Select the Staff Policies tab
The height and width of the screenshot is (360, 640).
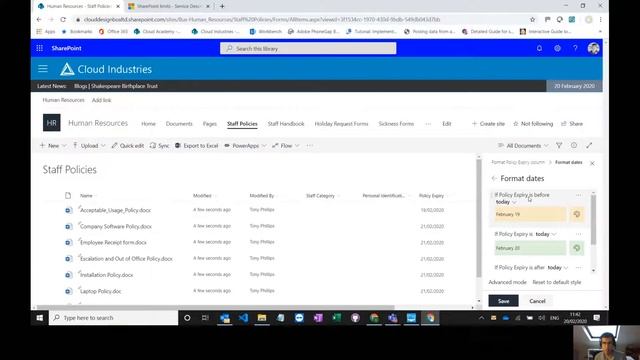[x=242, y=124]
